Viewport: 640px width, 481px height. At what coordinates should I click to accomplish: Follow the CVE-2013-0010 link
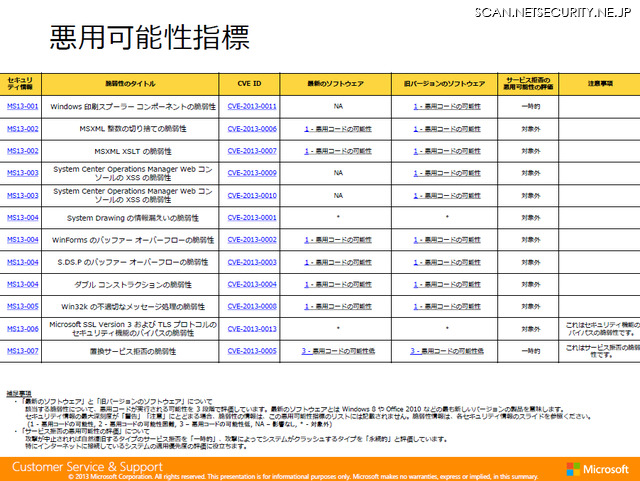pos(252,196)
